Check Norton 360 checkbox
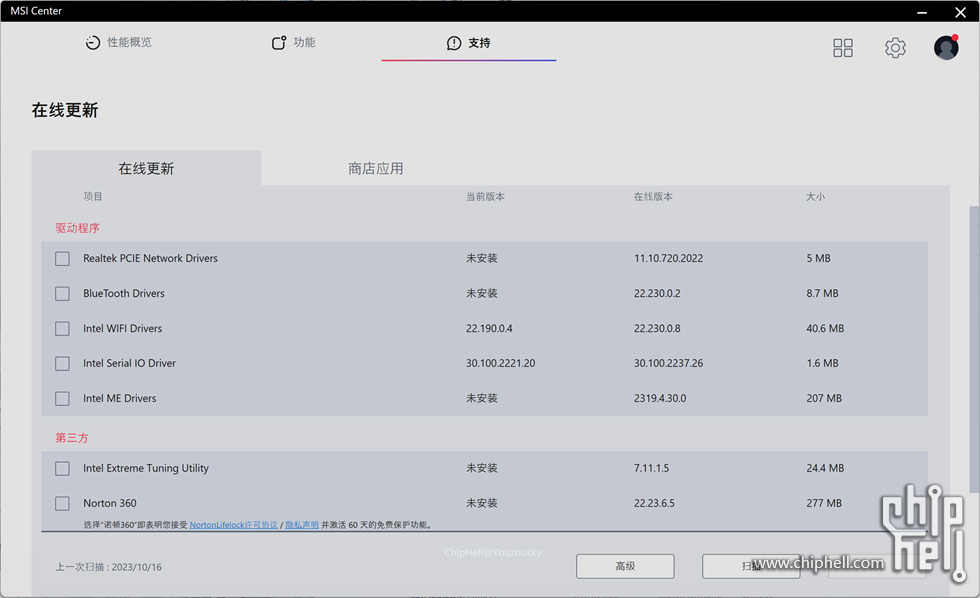This screenshot has height=598, width=980. tap(62, 503)
